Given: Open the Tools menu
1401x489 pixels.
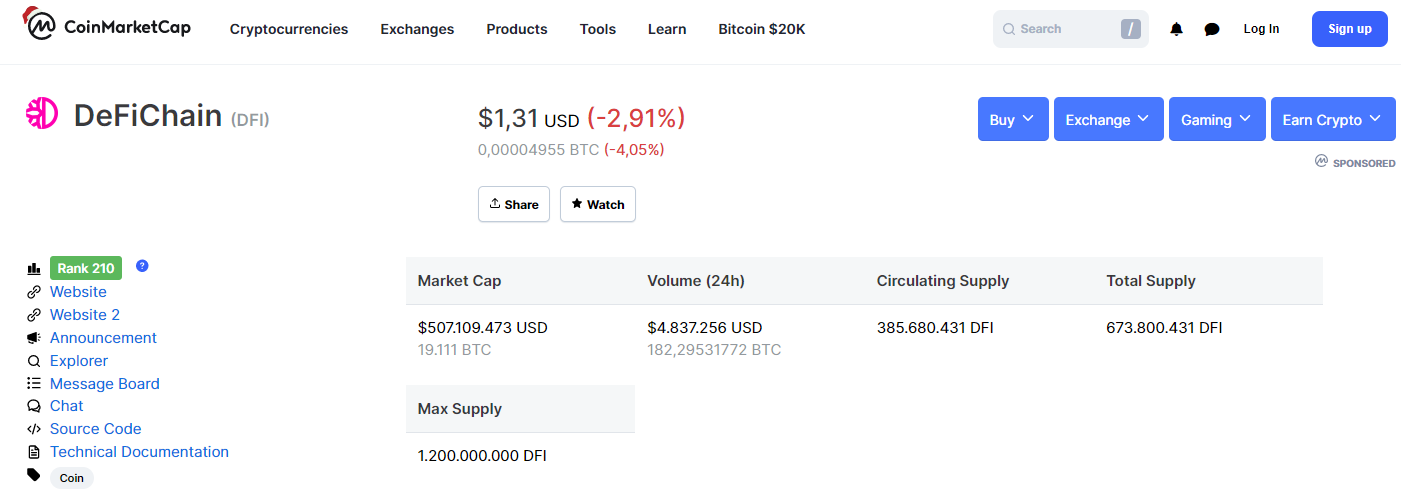Looking at the screenshot, I should pos(598,29).
